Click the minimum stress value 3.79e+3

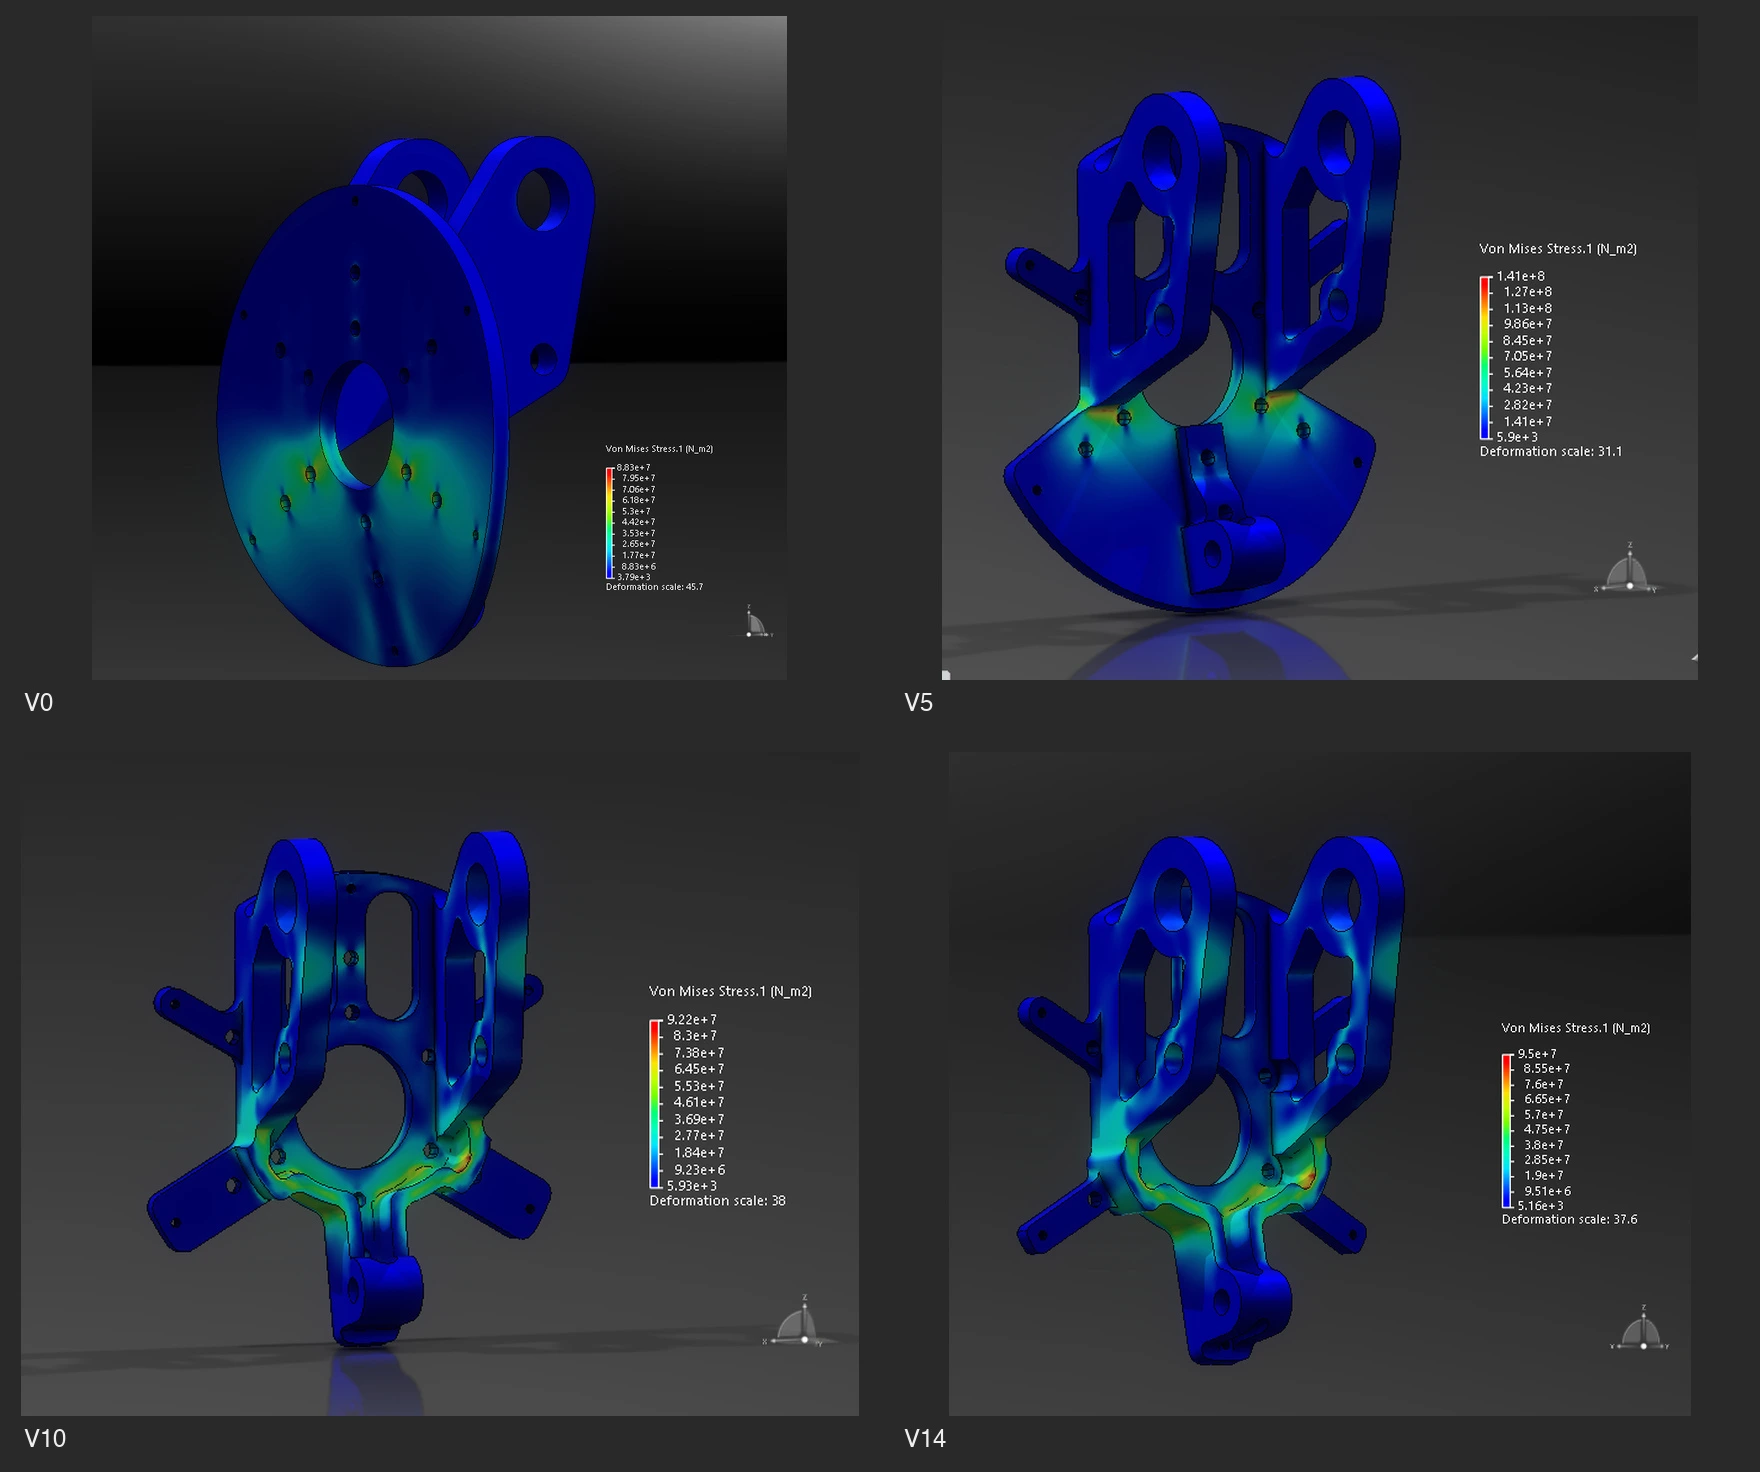point(633,577)
